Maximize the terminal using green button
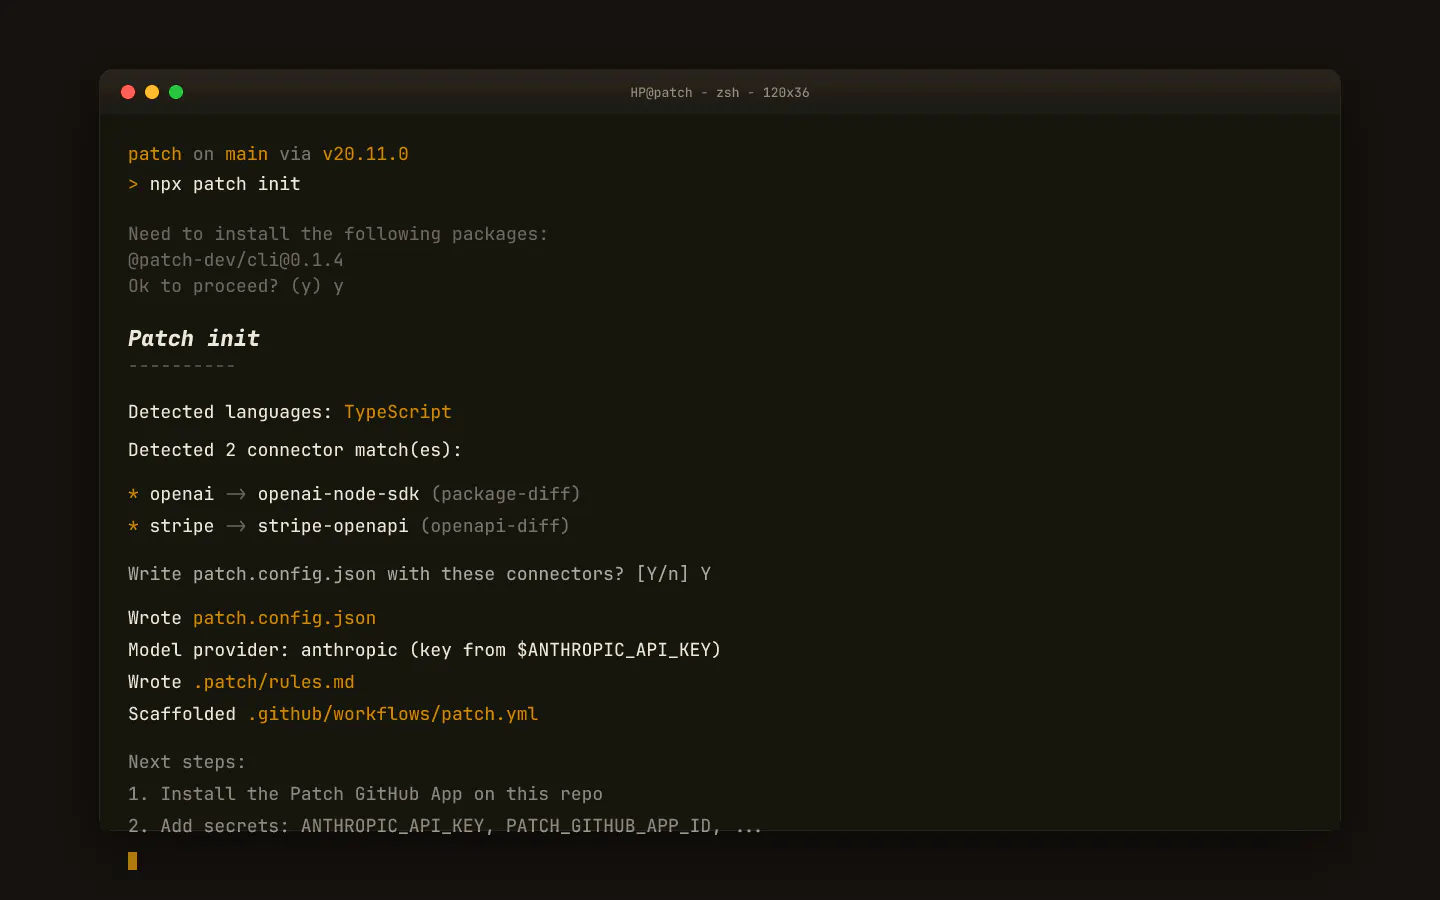The image size is (1440, 900). click(176, 92)
